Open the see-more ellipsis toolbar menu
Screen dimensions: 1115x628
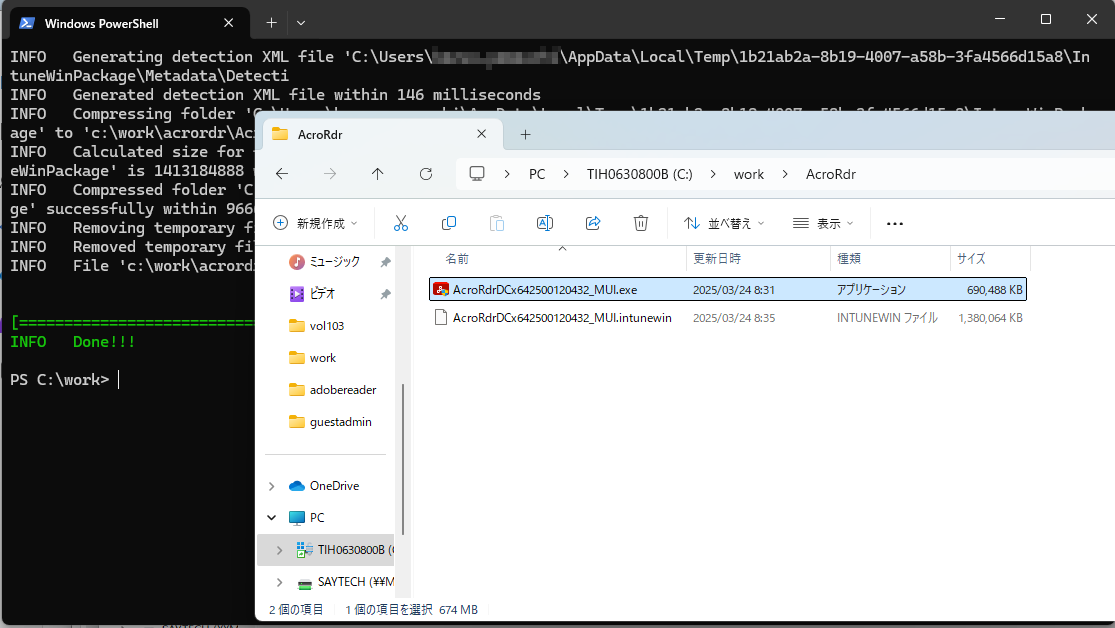point(894,223)
